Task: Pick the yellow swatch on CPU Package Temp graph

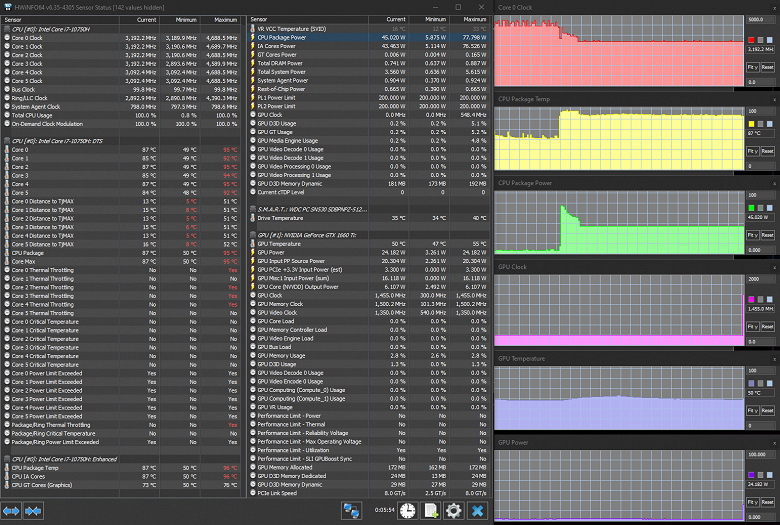Action: pos(751,124)
